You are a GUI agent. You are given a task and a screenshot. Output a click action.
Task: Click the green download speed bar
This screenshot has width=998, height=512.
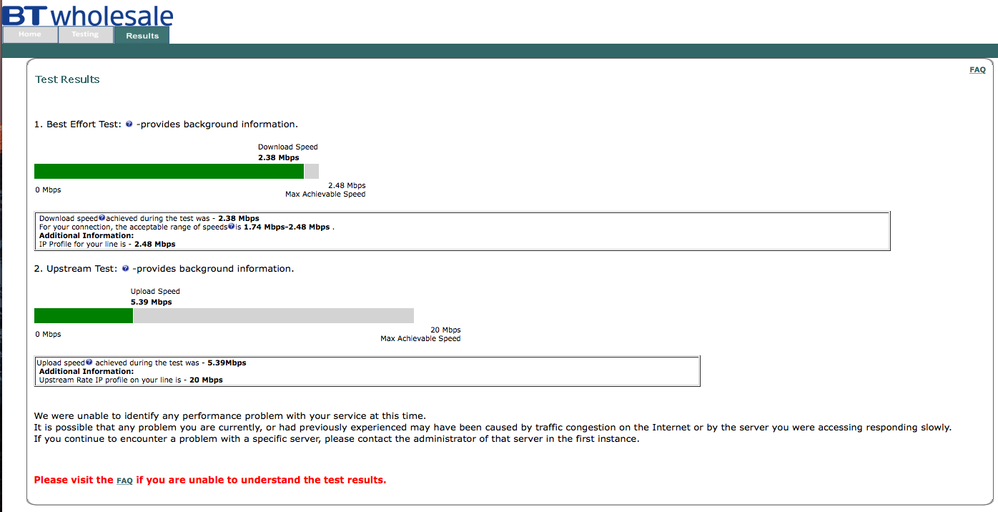pos(169,171)
